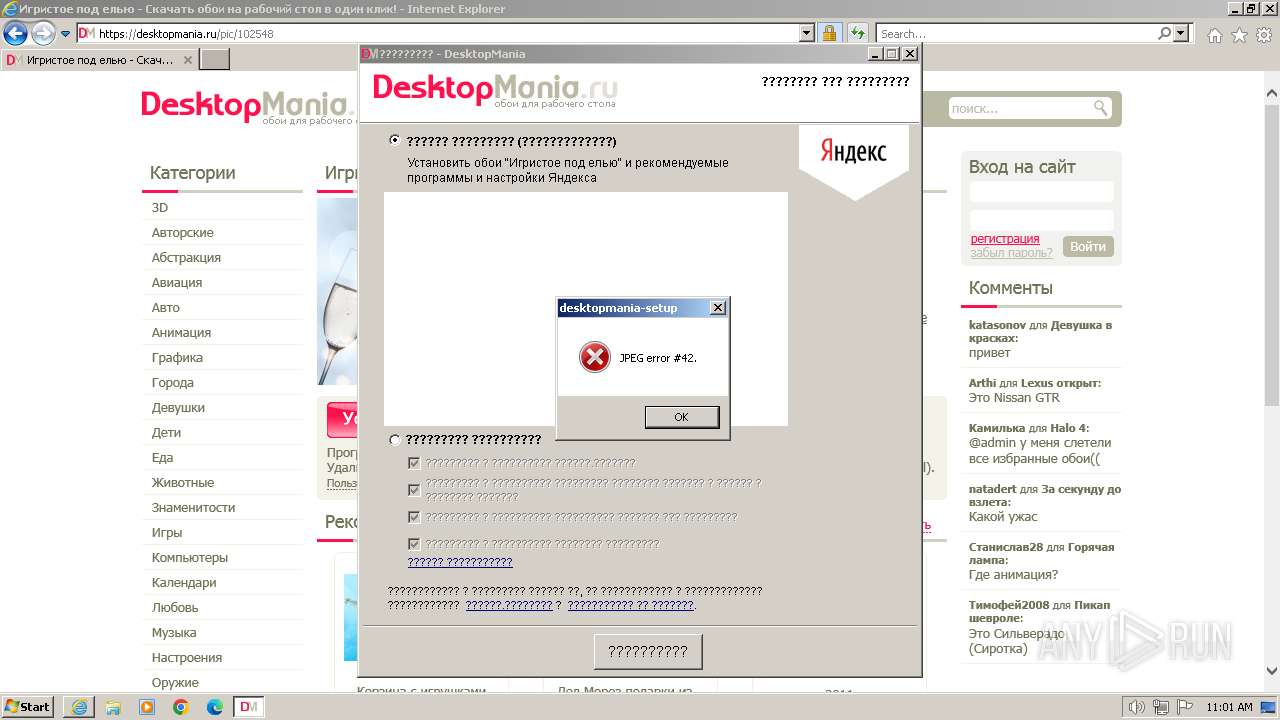Click the search magnifier icon in IE
The height and width of the screenshot is (720, 1280).
click(1165, 33)
